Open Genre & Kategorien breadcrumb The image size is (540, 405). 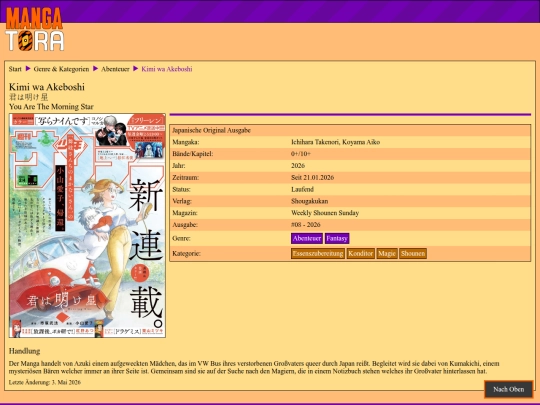(61, 69)
